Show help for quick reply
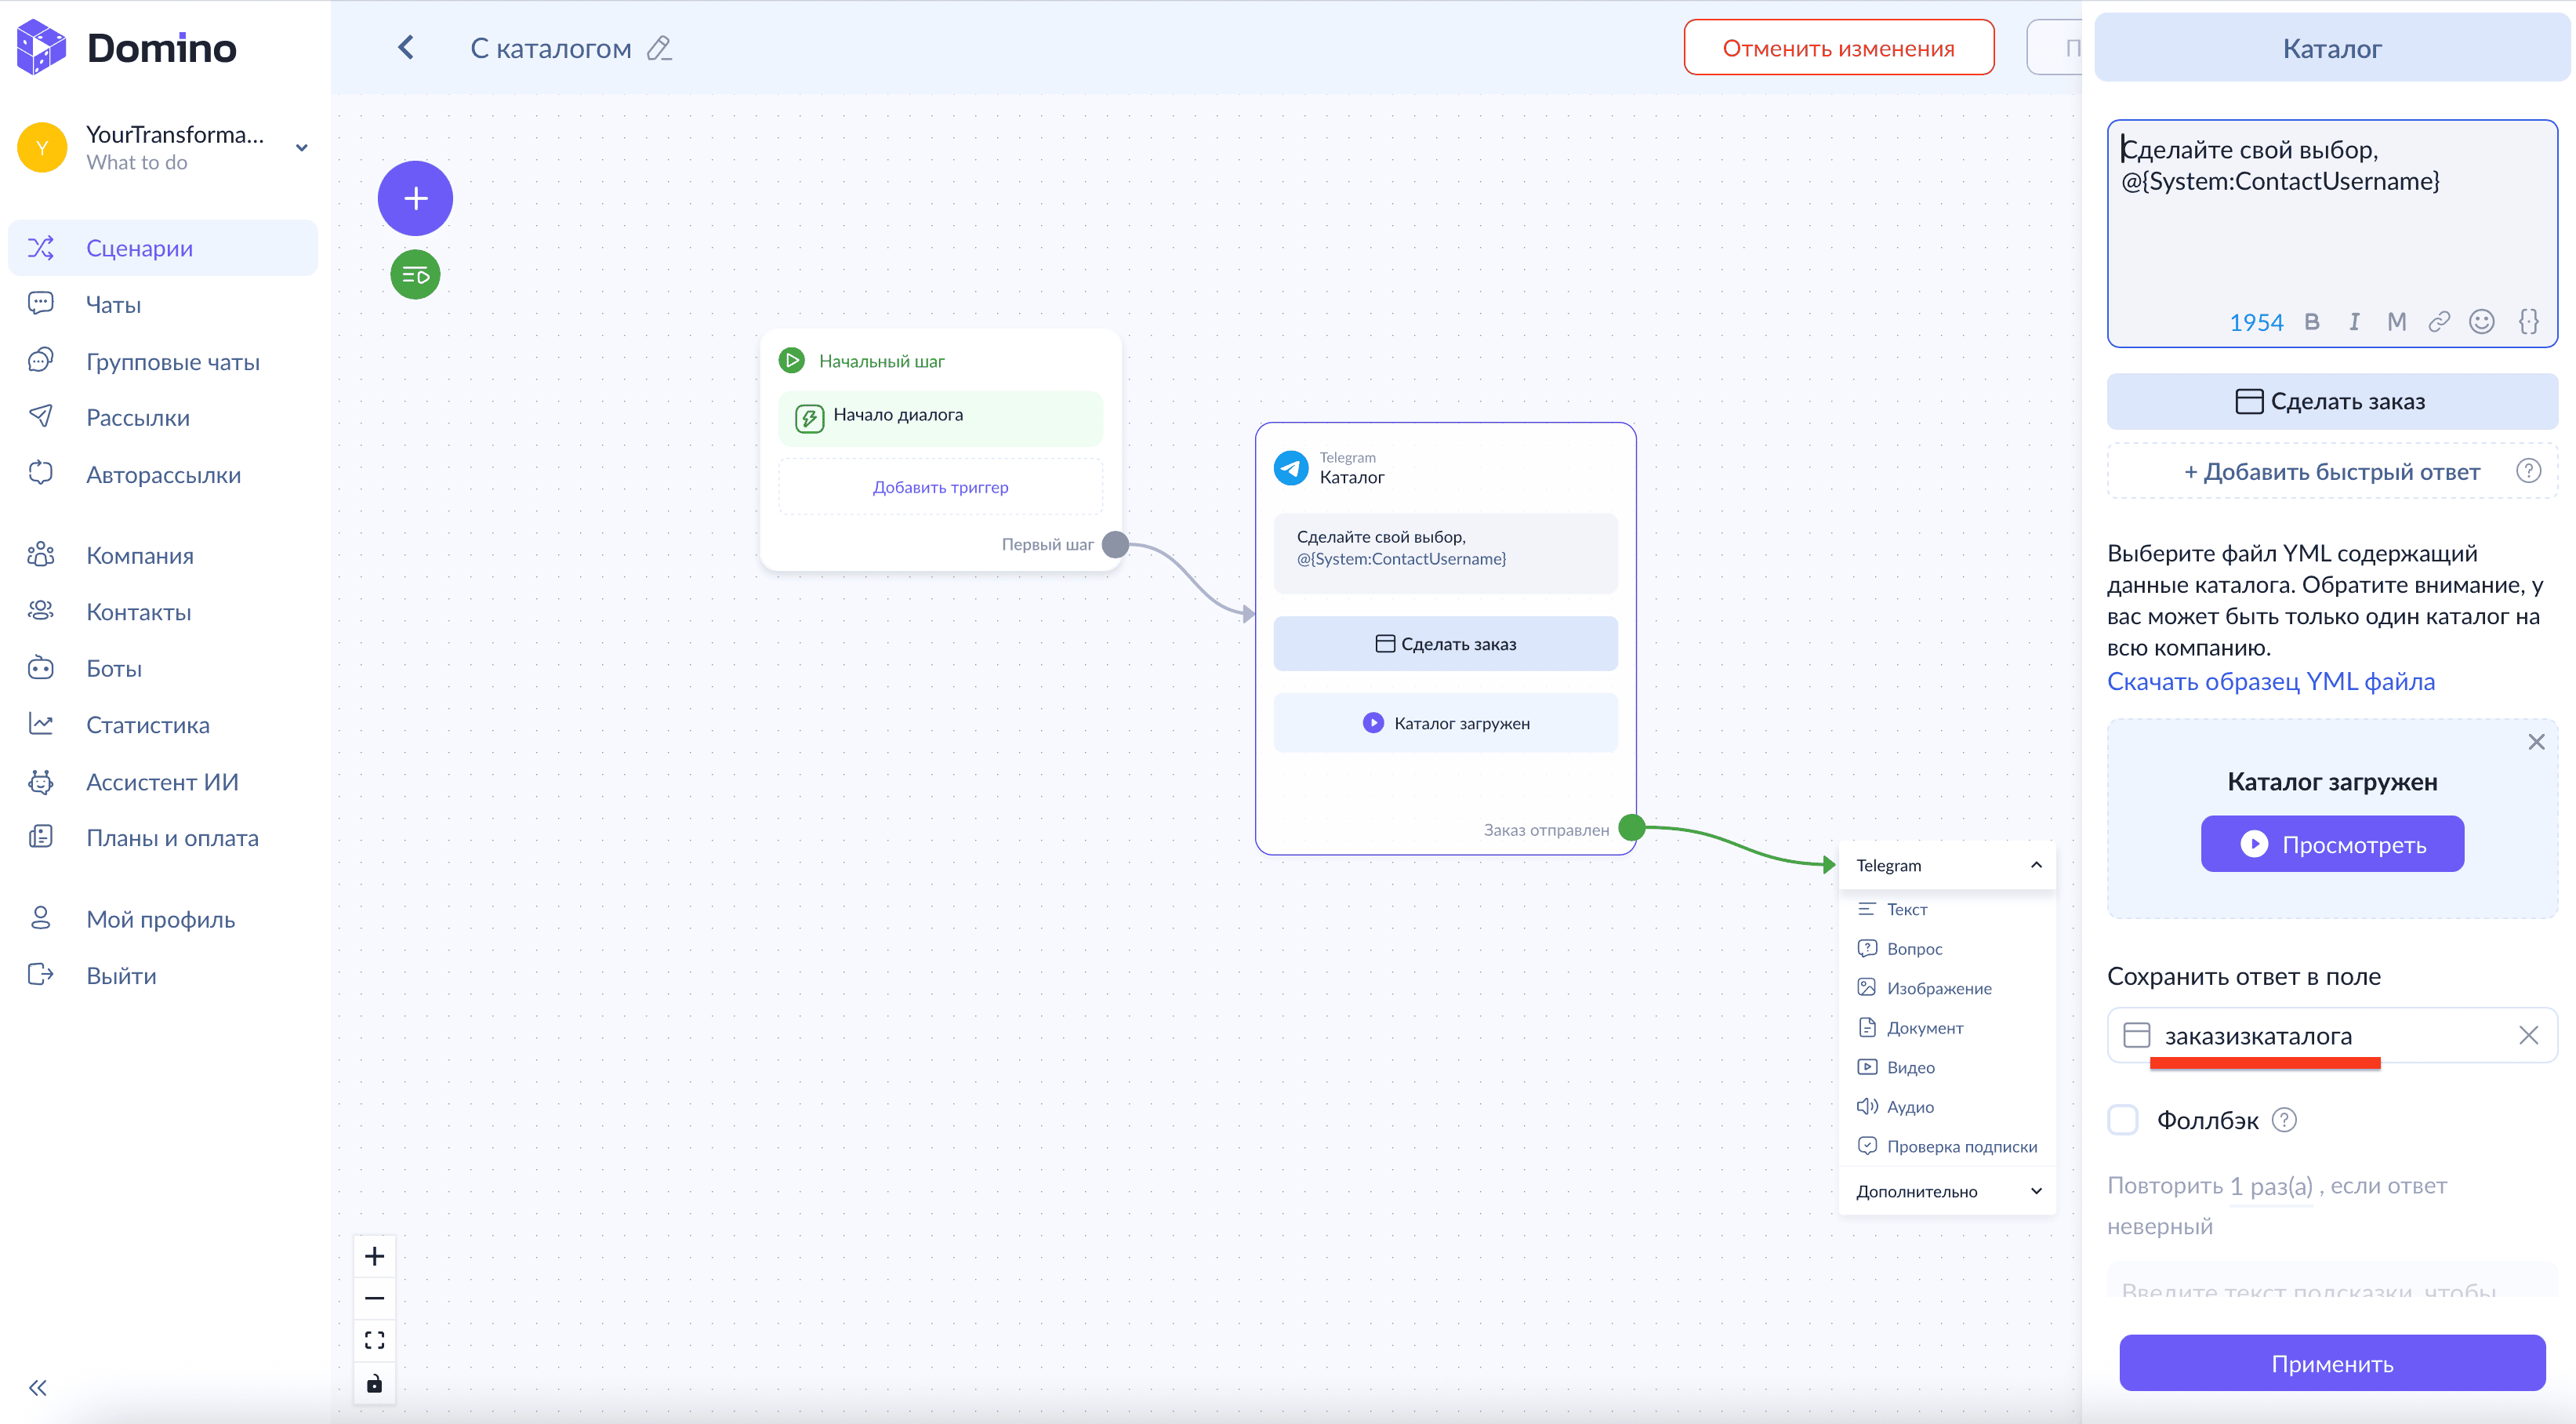The height and width of the screenshot is (1424, 2576). coord(2528,471)
